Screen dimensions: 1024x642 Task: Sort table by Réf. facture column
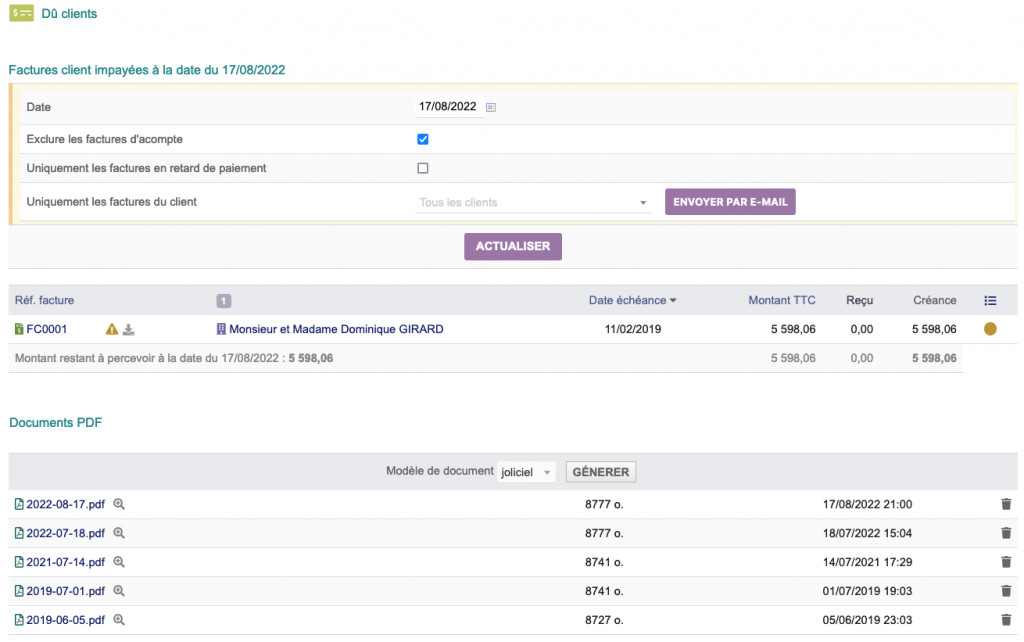pos(44,300)
